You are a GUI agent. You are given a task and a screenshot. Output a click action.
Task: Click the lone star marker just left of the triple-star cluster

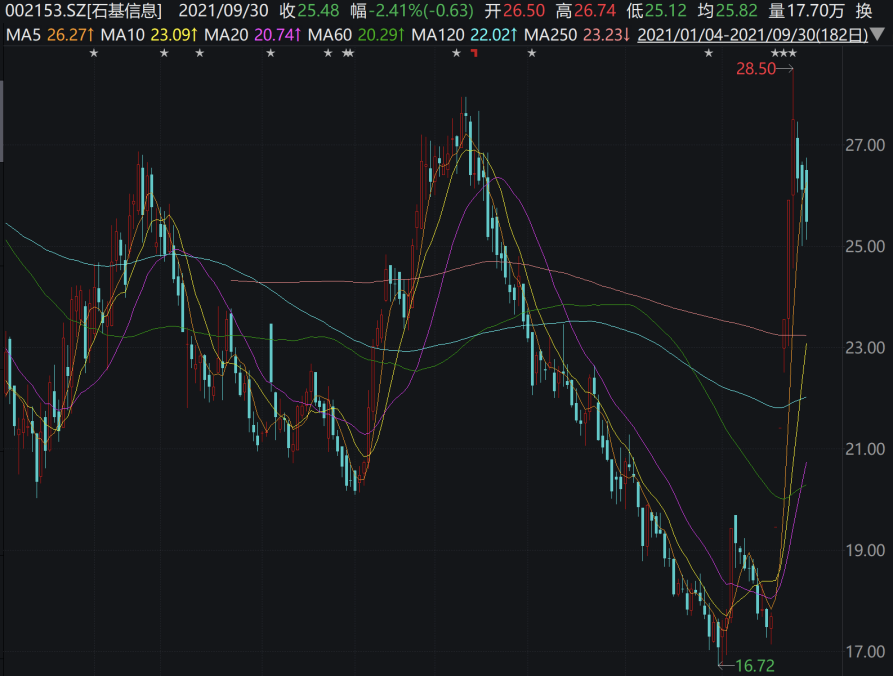point(708,53)
